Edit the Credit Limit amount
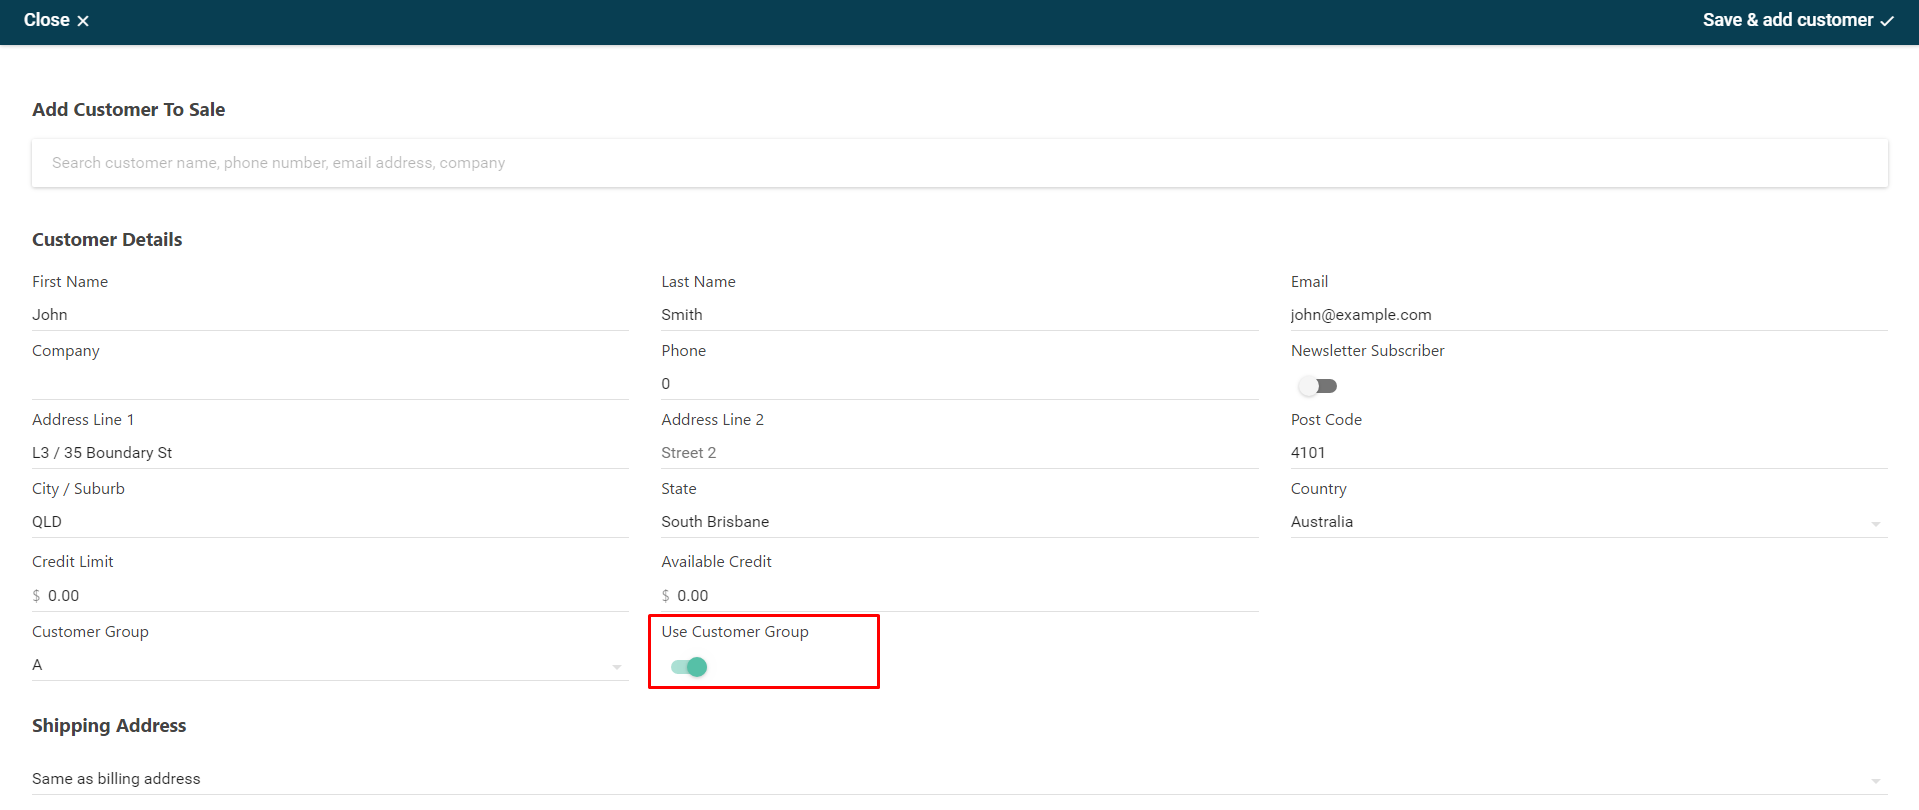Viewport: 1919px width, 810px height. tap(330, 596)
